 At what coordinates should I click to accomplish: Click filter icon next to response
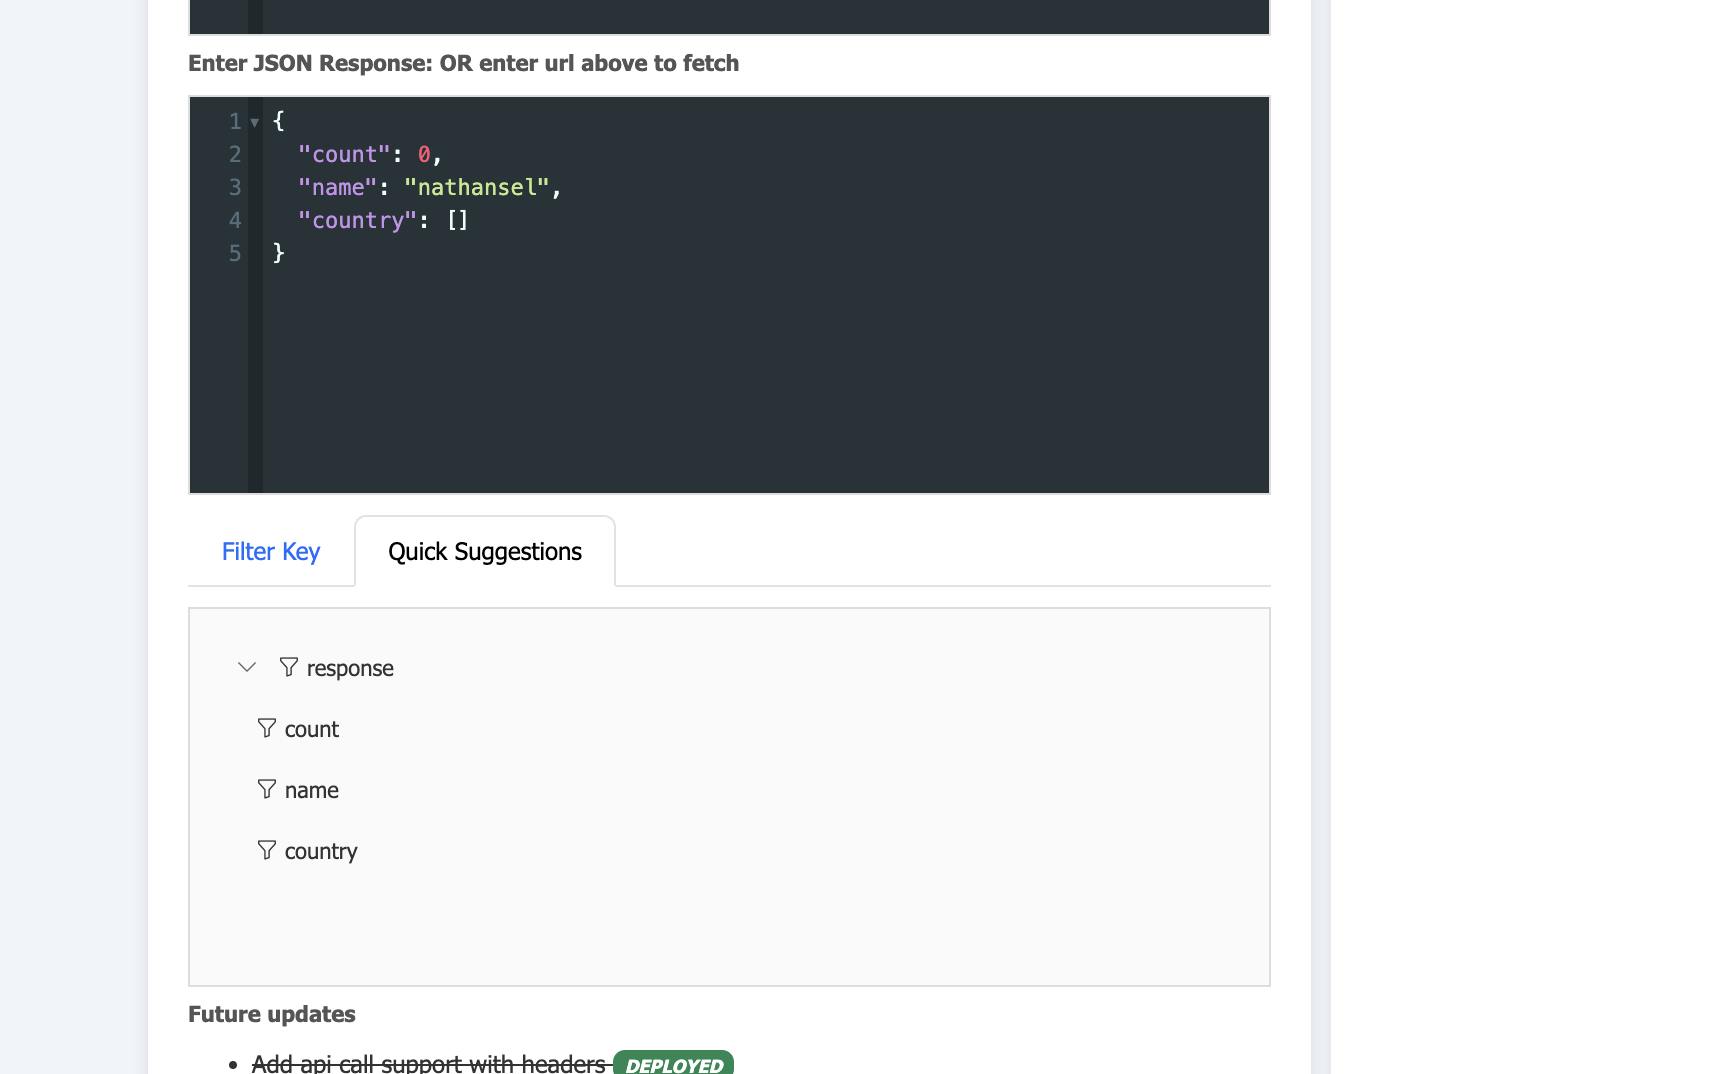click(289, 667)
